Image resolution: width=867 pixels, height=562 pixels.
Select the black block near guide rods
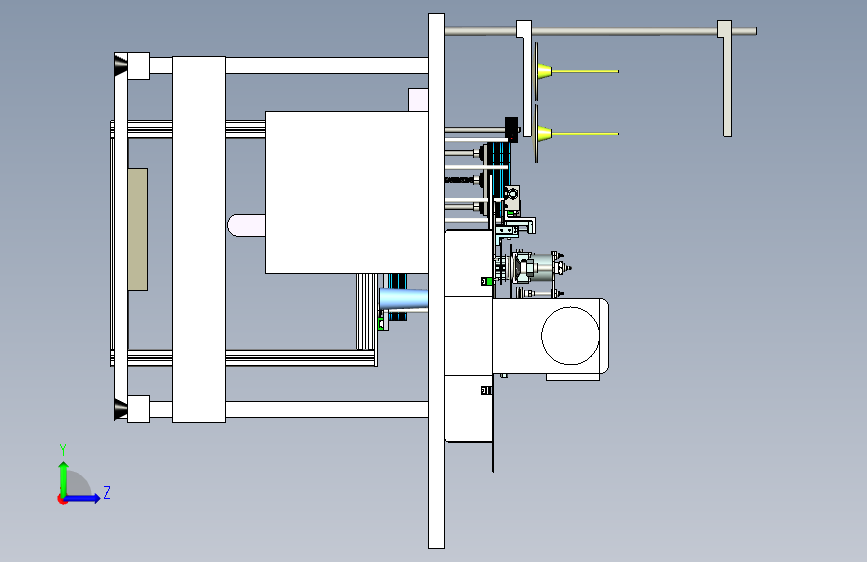point(511,129)
